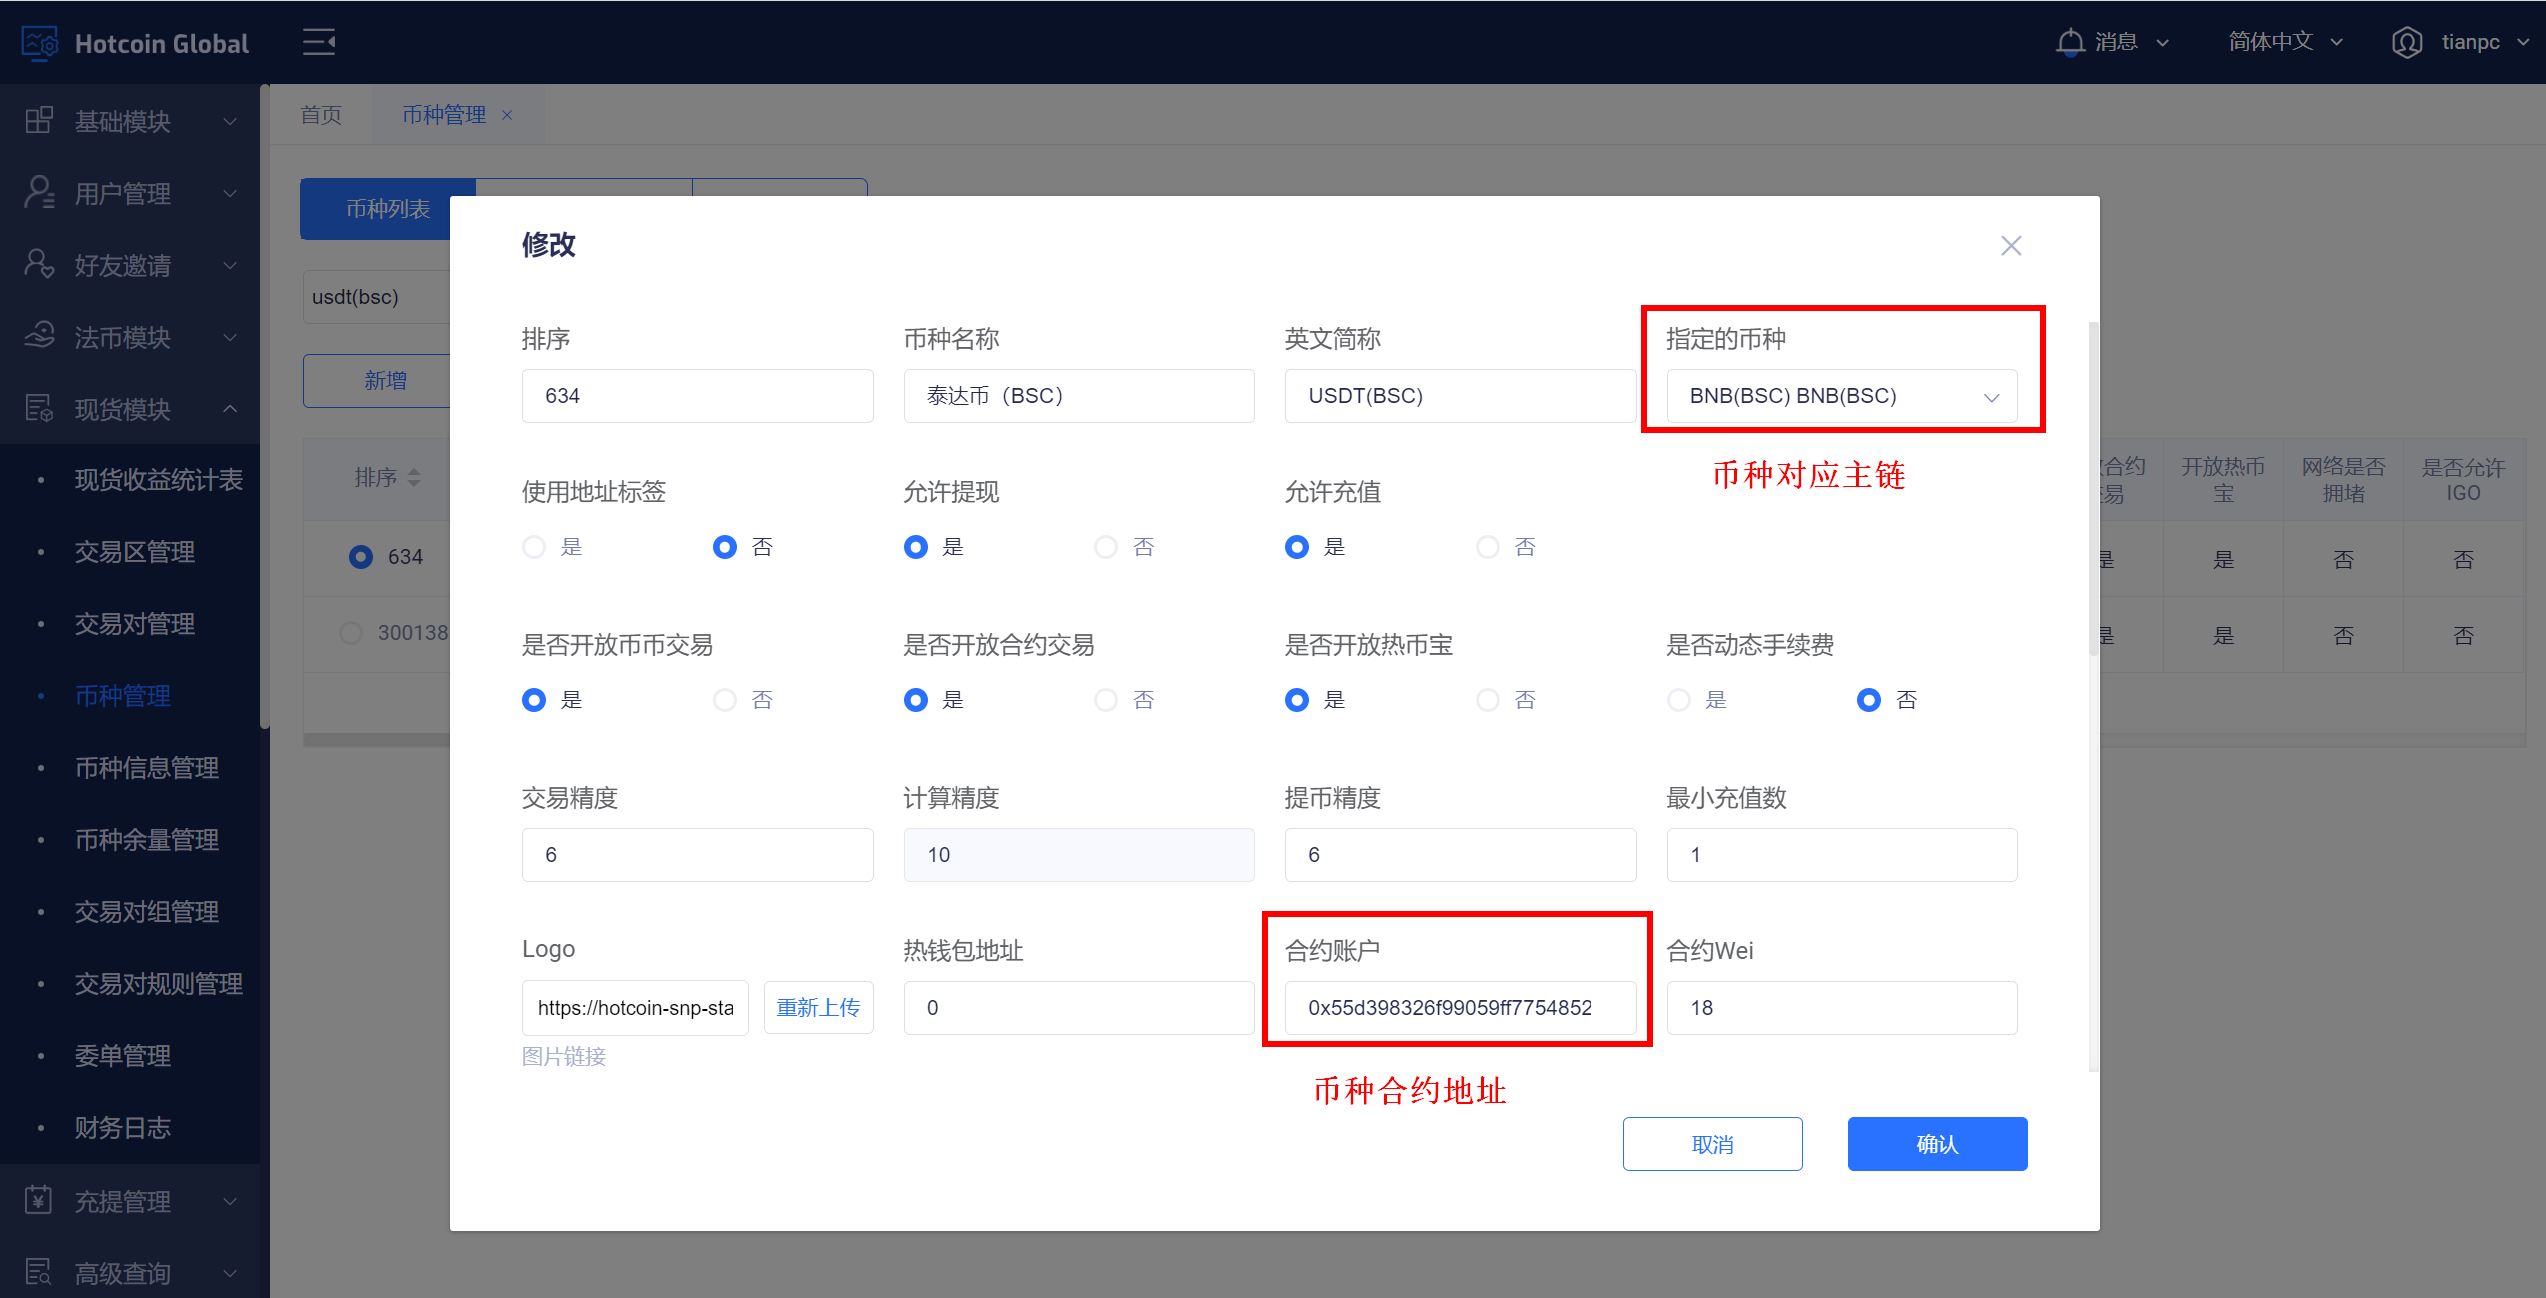Click the 重新上传 upload button
This screenshot has height=1298, width=2546.
pyautogui.click(x=818, y=1007)
